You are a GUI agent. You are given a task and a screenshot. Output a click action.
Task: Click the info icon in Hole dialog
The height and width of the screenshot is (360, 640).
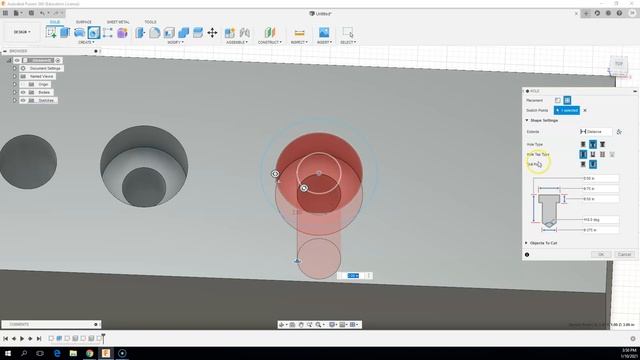point(527,255)
